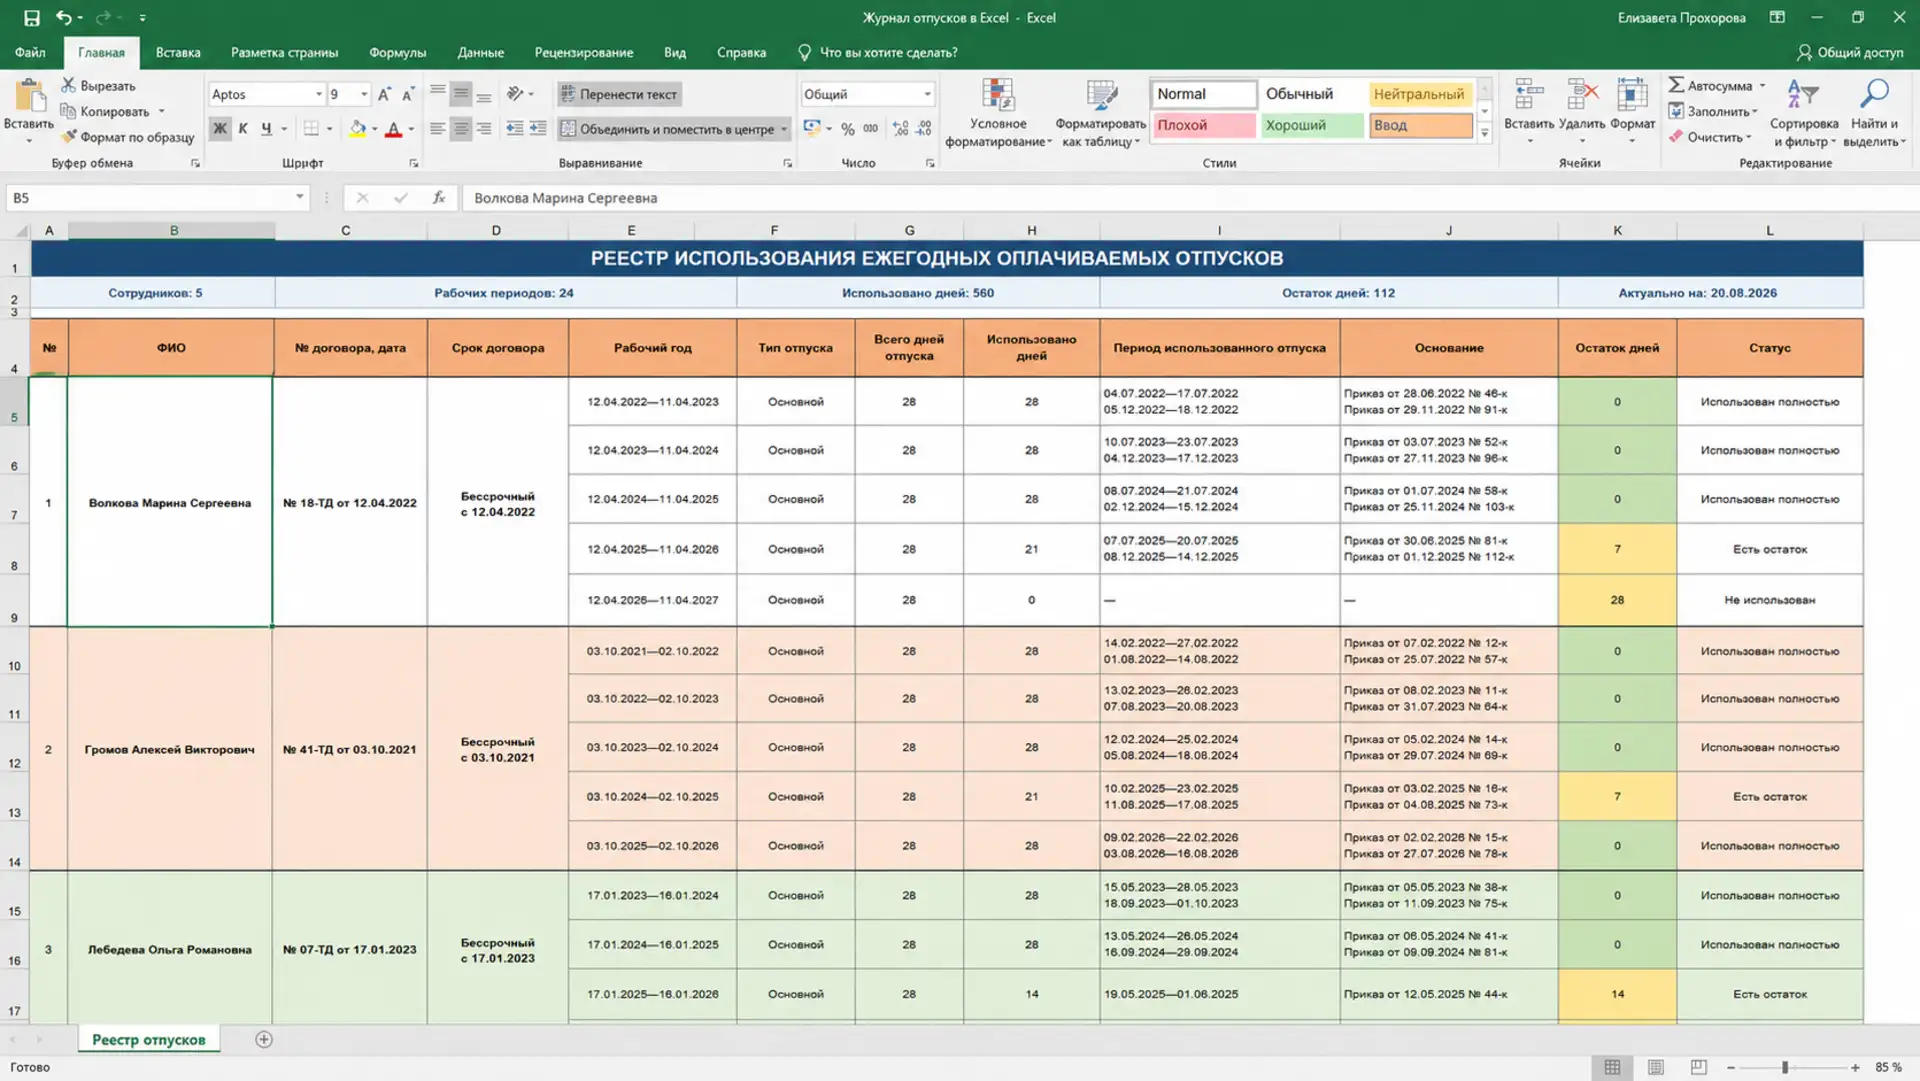Click Delete cells (Удалить)
This screenshot has height=1081, width=1920.
1582,110
